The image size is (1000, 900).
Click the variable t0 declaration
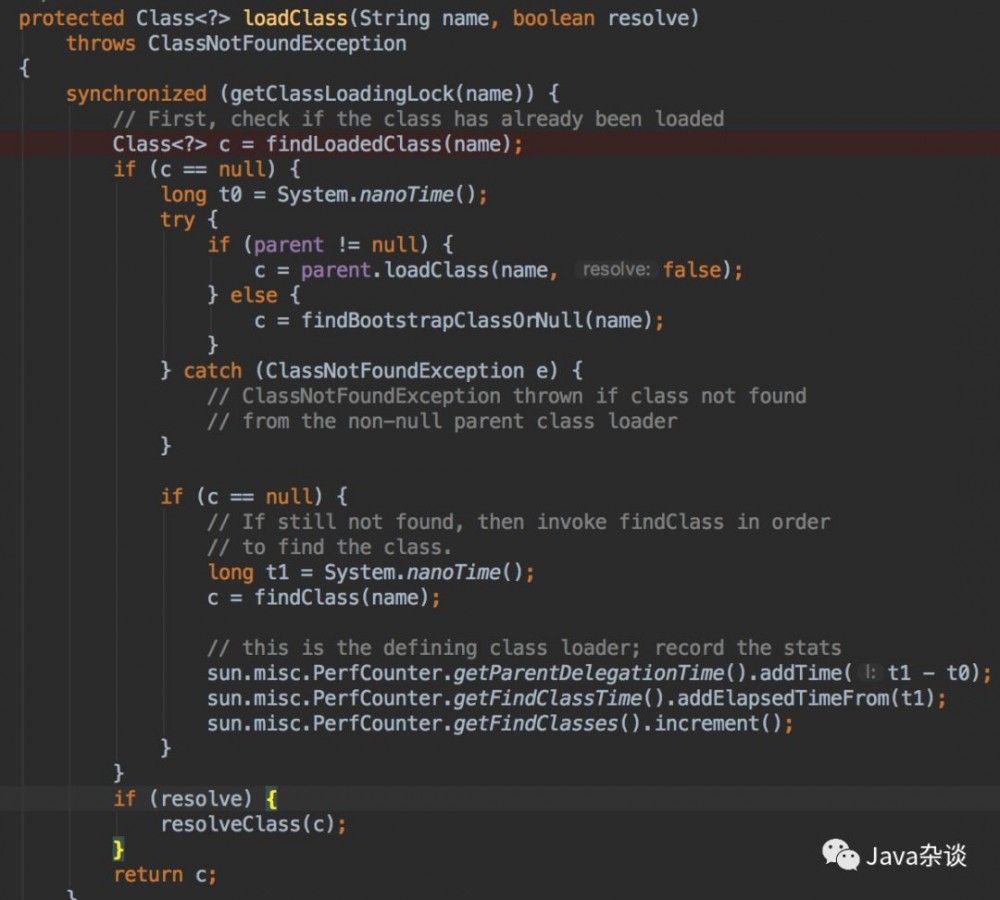click(230, 194)
